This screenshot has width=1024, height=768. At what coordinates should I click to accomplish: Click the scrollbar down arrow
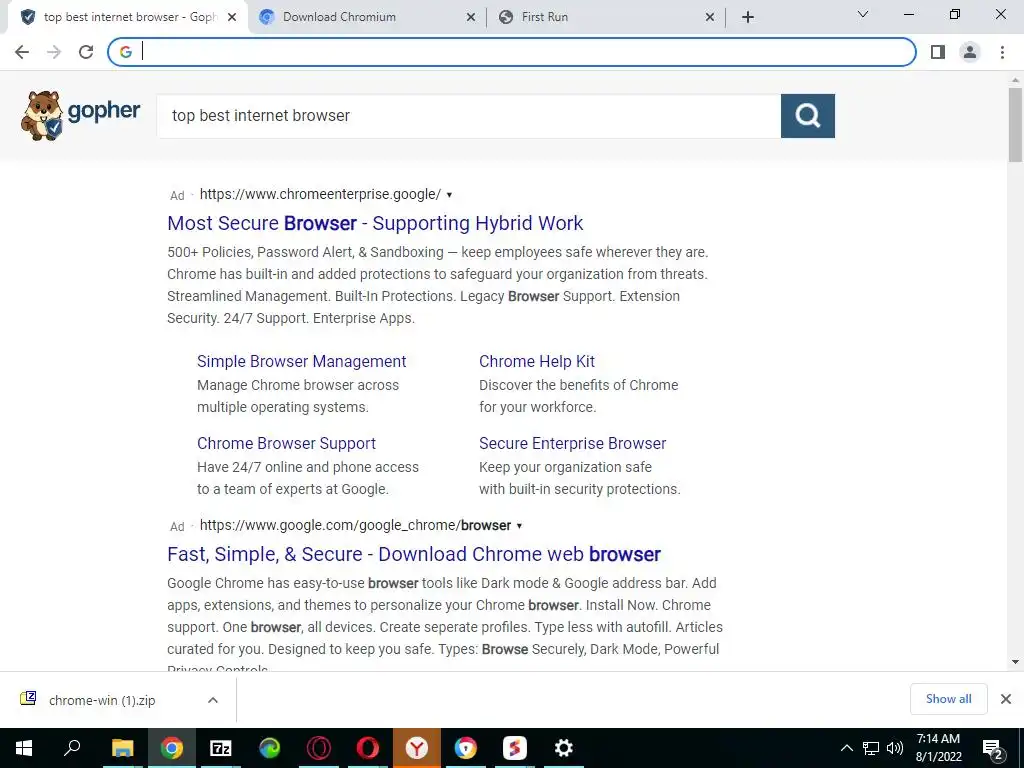1015,662
